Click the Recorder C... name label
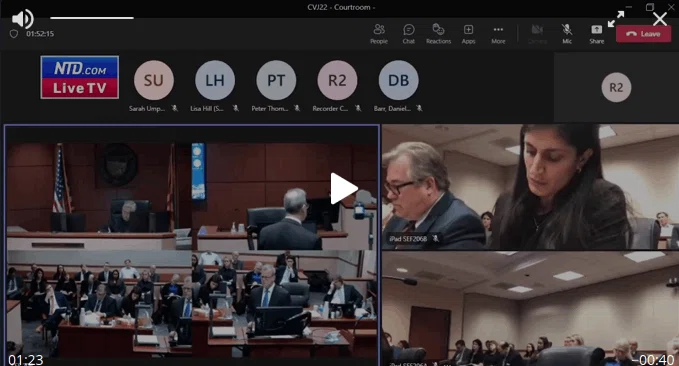Screen dimensions: 679x366 [330, 108]
